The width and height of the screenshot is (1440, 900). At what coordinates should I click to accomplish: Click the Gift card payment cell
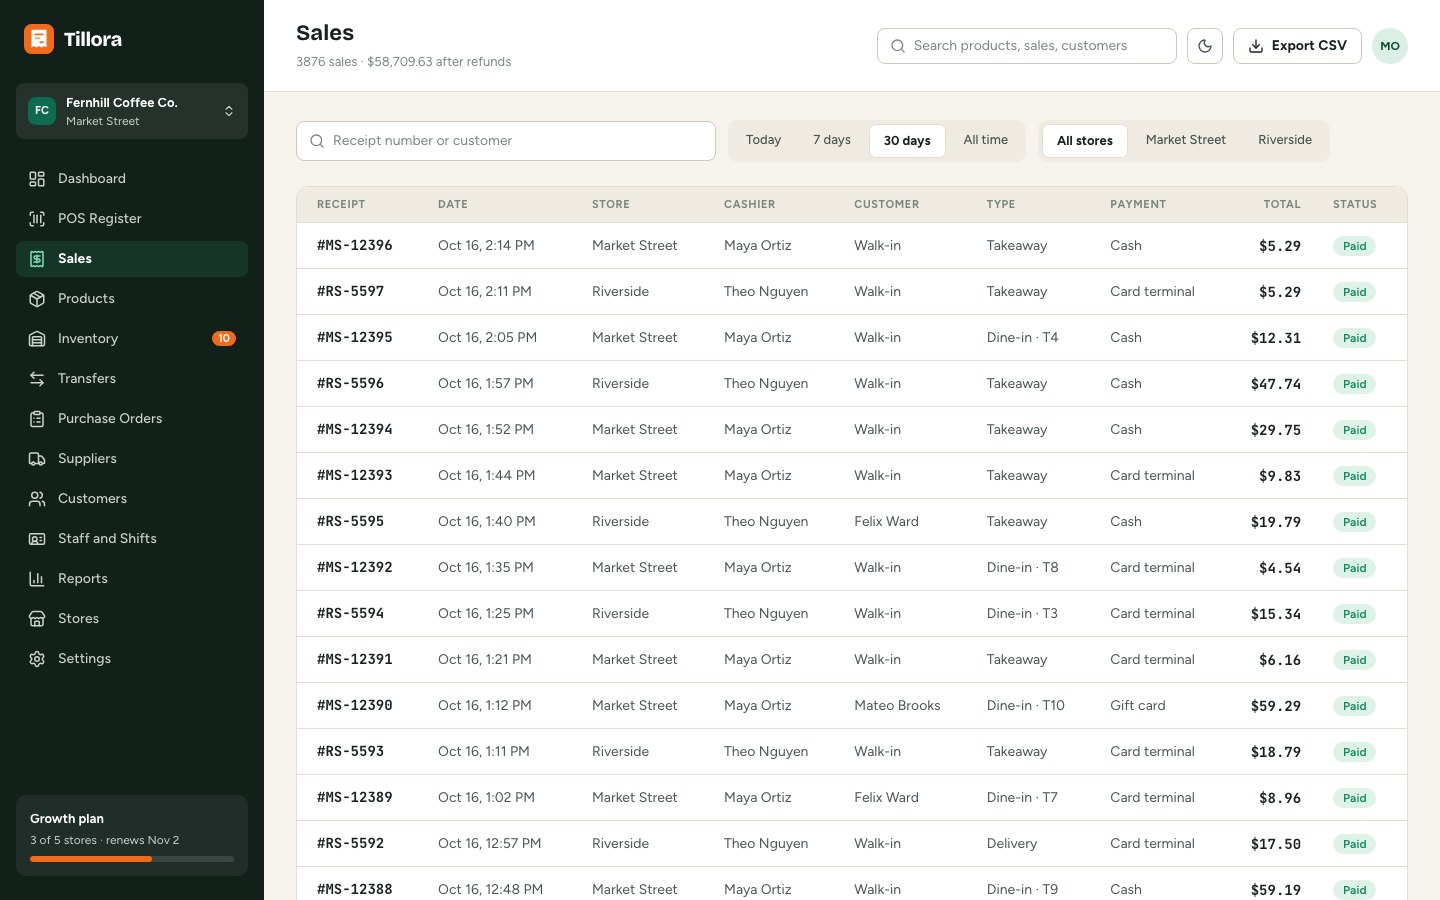(1138, 706)
